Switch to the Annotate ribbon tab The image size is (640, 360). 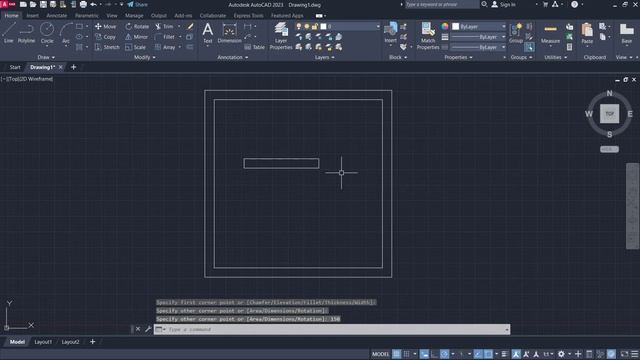pos(56,16)
